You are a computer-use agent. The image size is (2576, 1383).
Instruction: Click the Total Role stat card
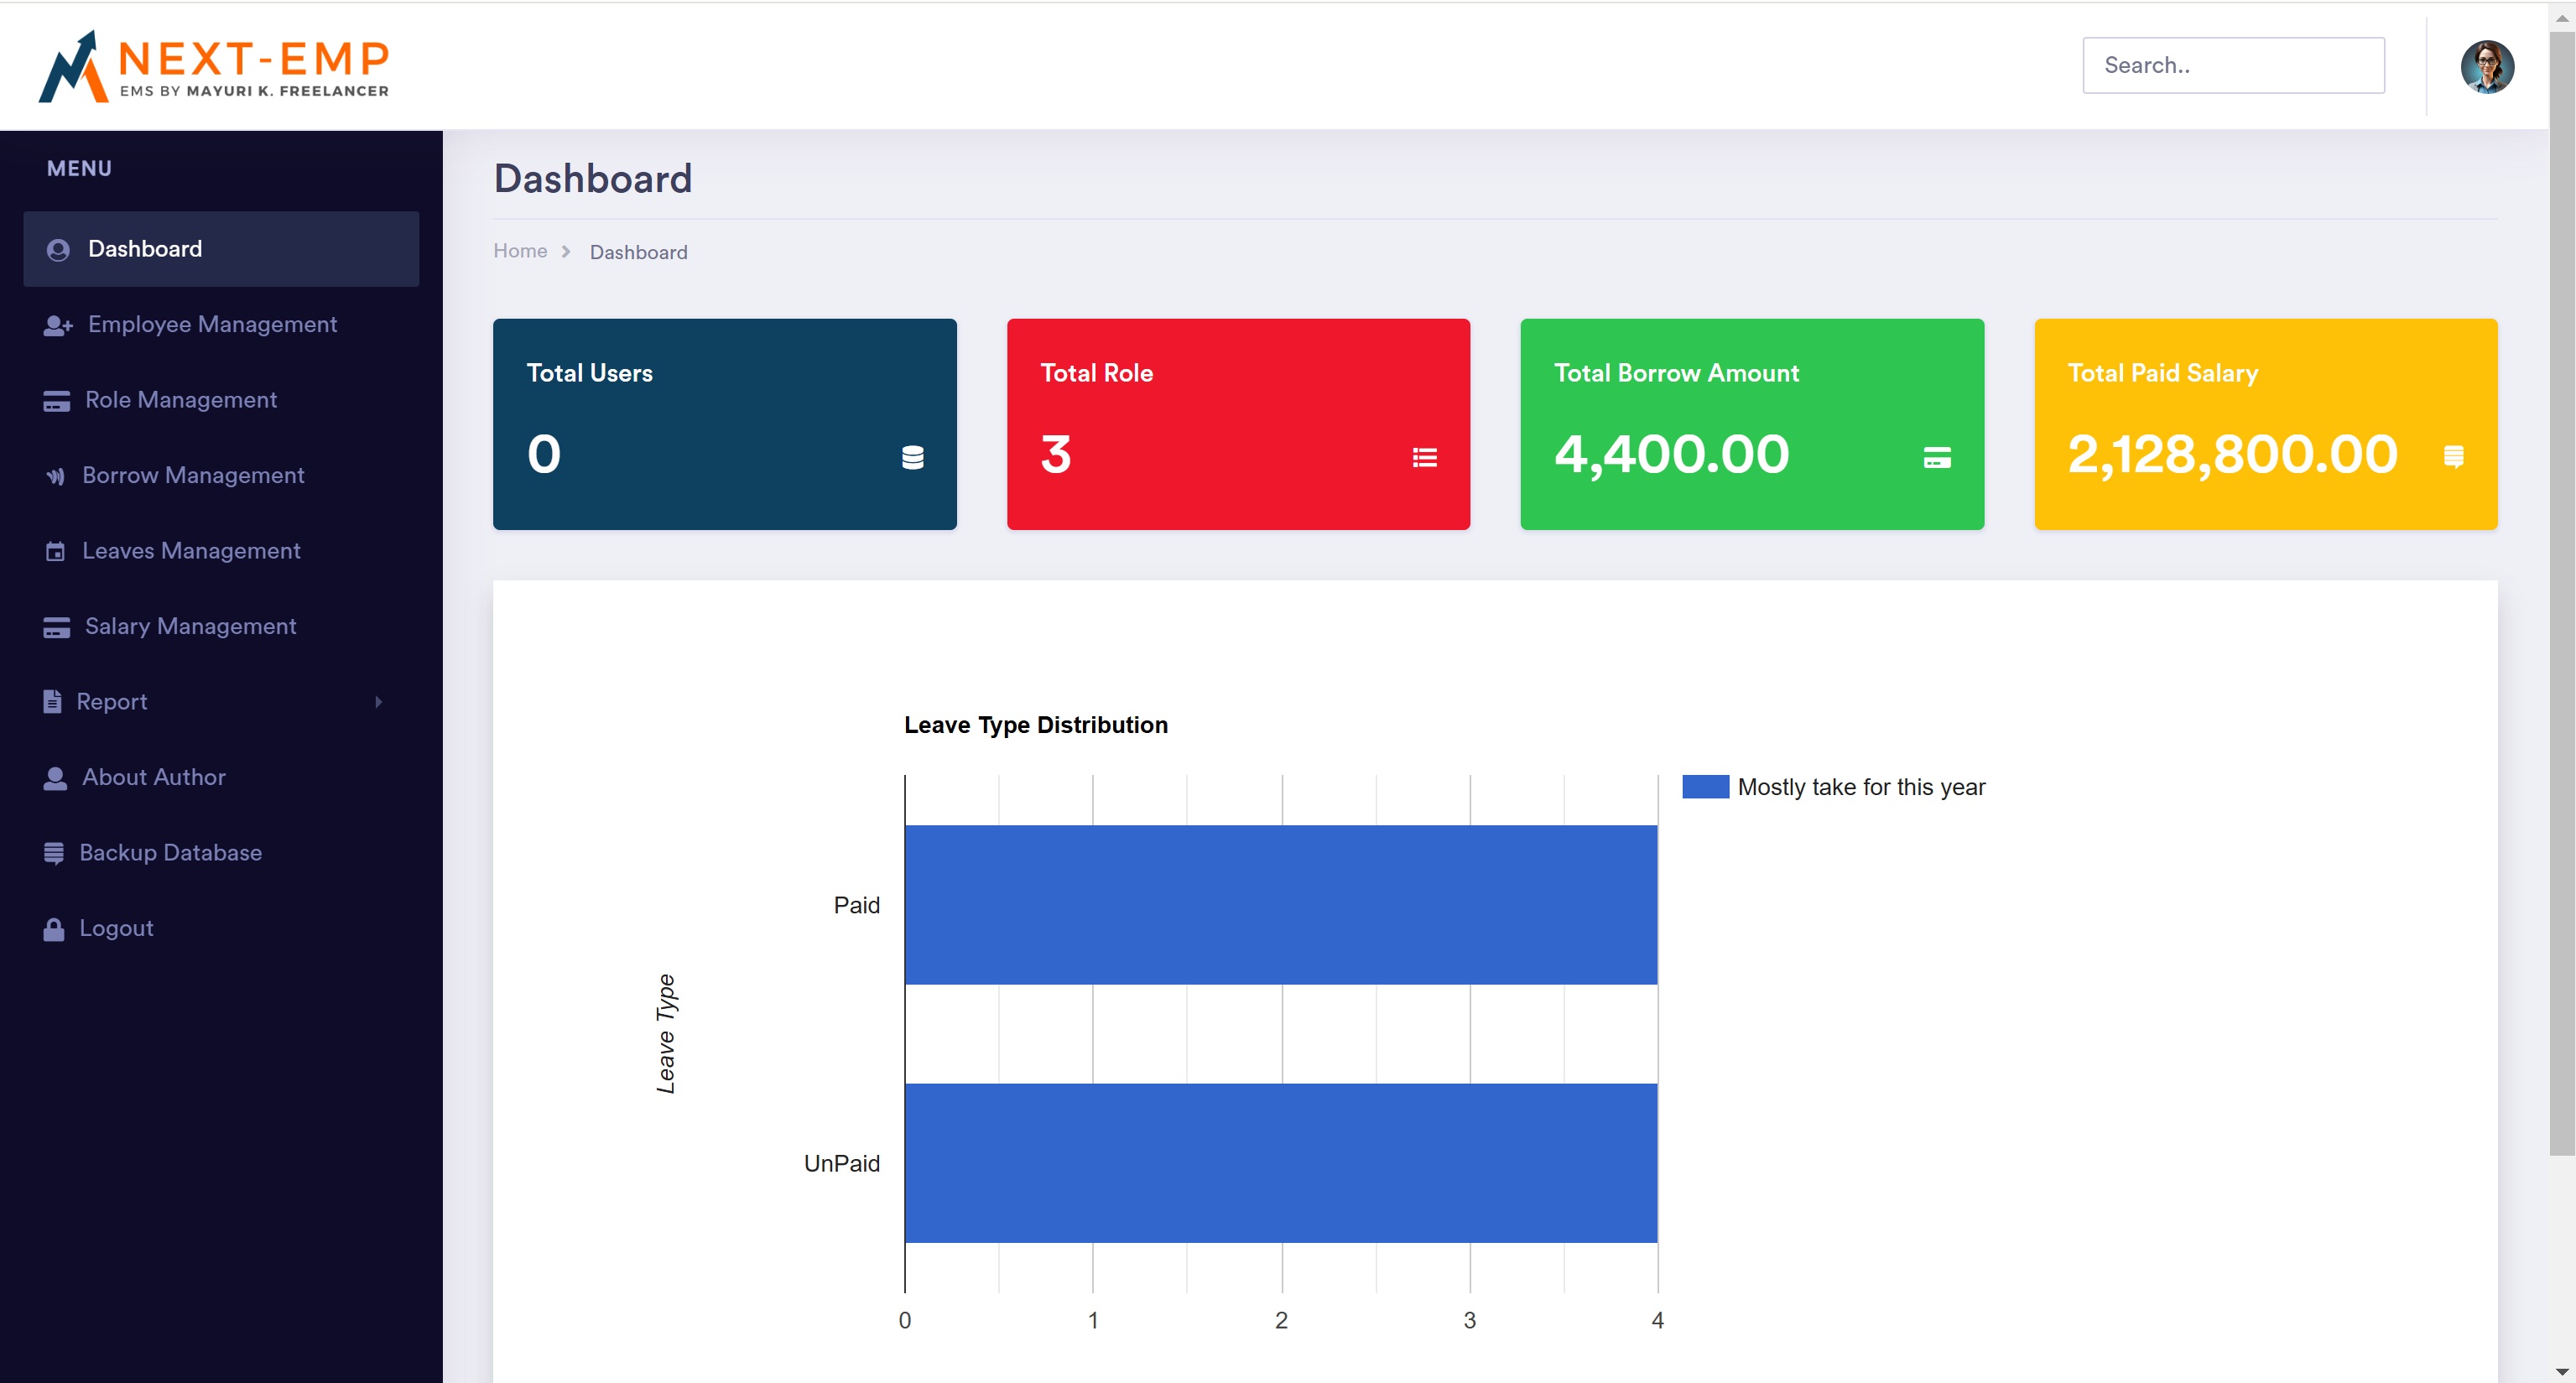click(1237, 424)
